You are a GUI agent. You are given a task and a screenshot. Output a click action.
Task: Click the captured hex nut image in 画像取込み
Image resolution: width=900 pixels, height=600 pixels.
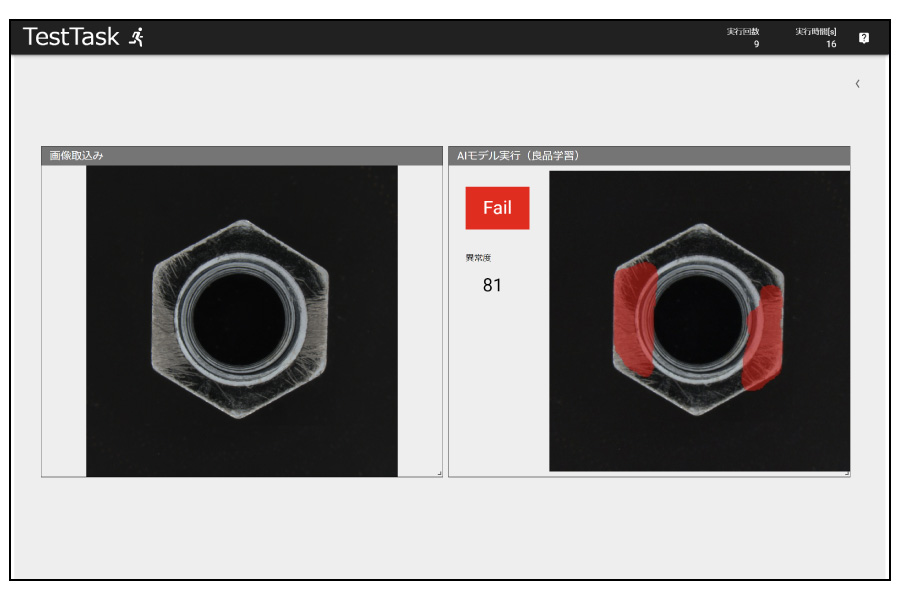tap(241, 320)
